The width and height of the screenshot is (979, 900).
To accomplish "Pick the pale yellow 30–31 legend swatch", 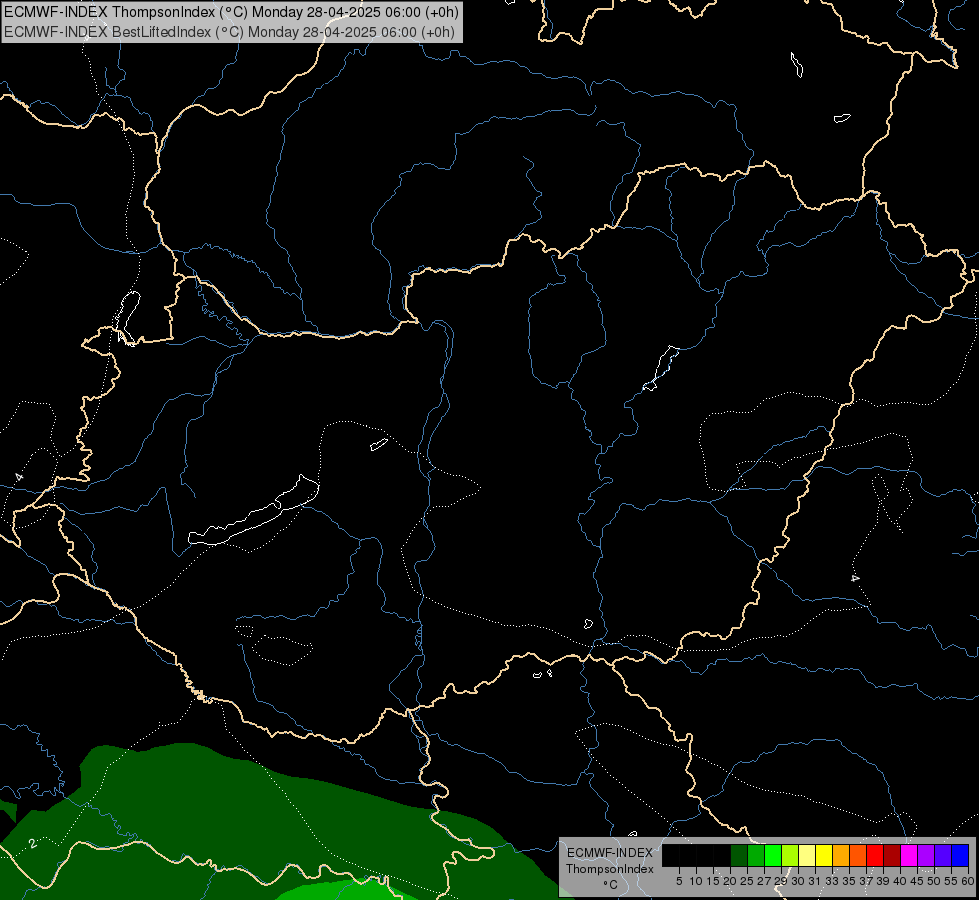I will 807,855.
